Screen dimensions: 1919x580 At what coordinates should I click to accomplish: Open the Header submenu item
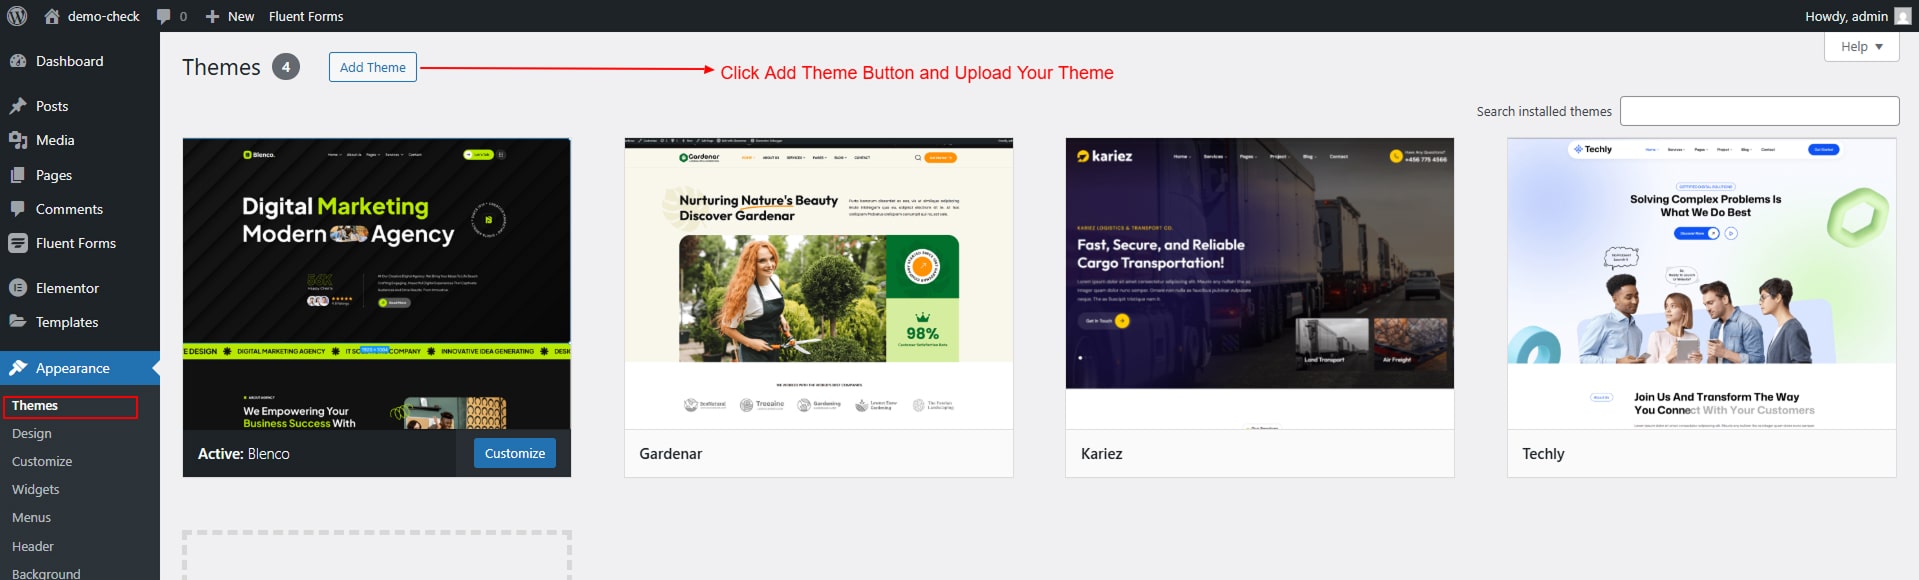tap(33, 547)
